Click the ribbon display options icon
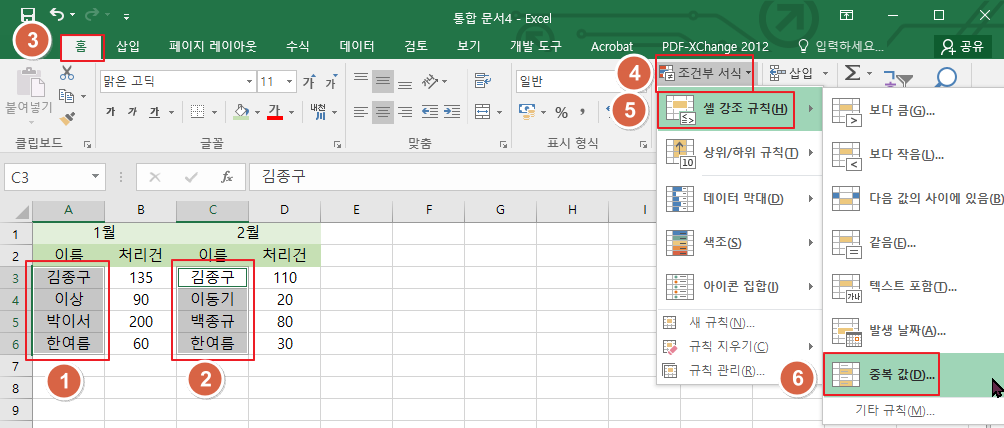 coord(846,15)
